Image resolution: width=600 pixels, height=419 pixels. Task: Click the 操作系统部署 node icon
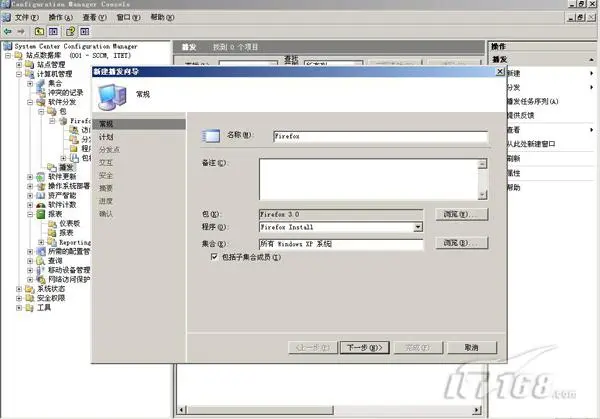click(x=41, y=186)
